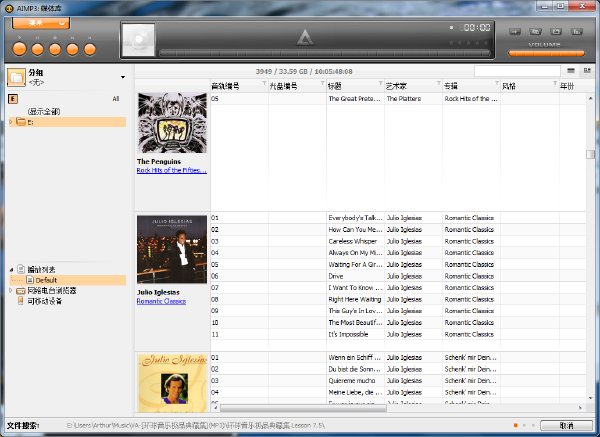Click the 可移动设备 removable device icon
This screenshot has width=600, height=437.
[x=21, y=301]
